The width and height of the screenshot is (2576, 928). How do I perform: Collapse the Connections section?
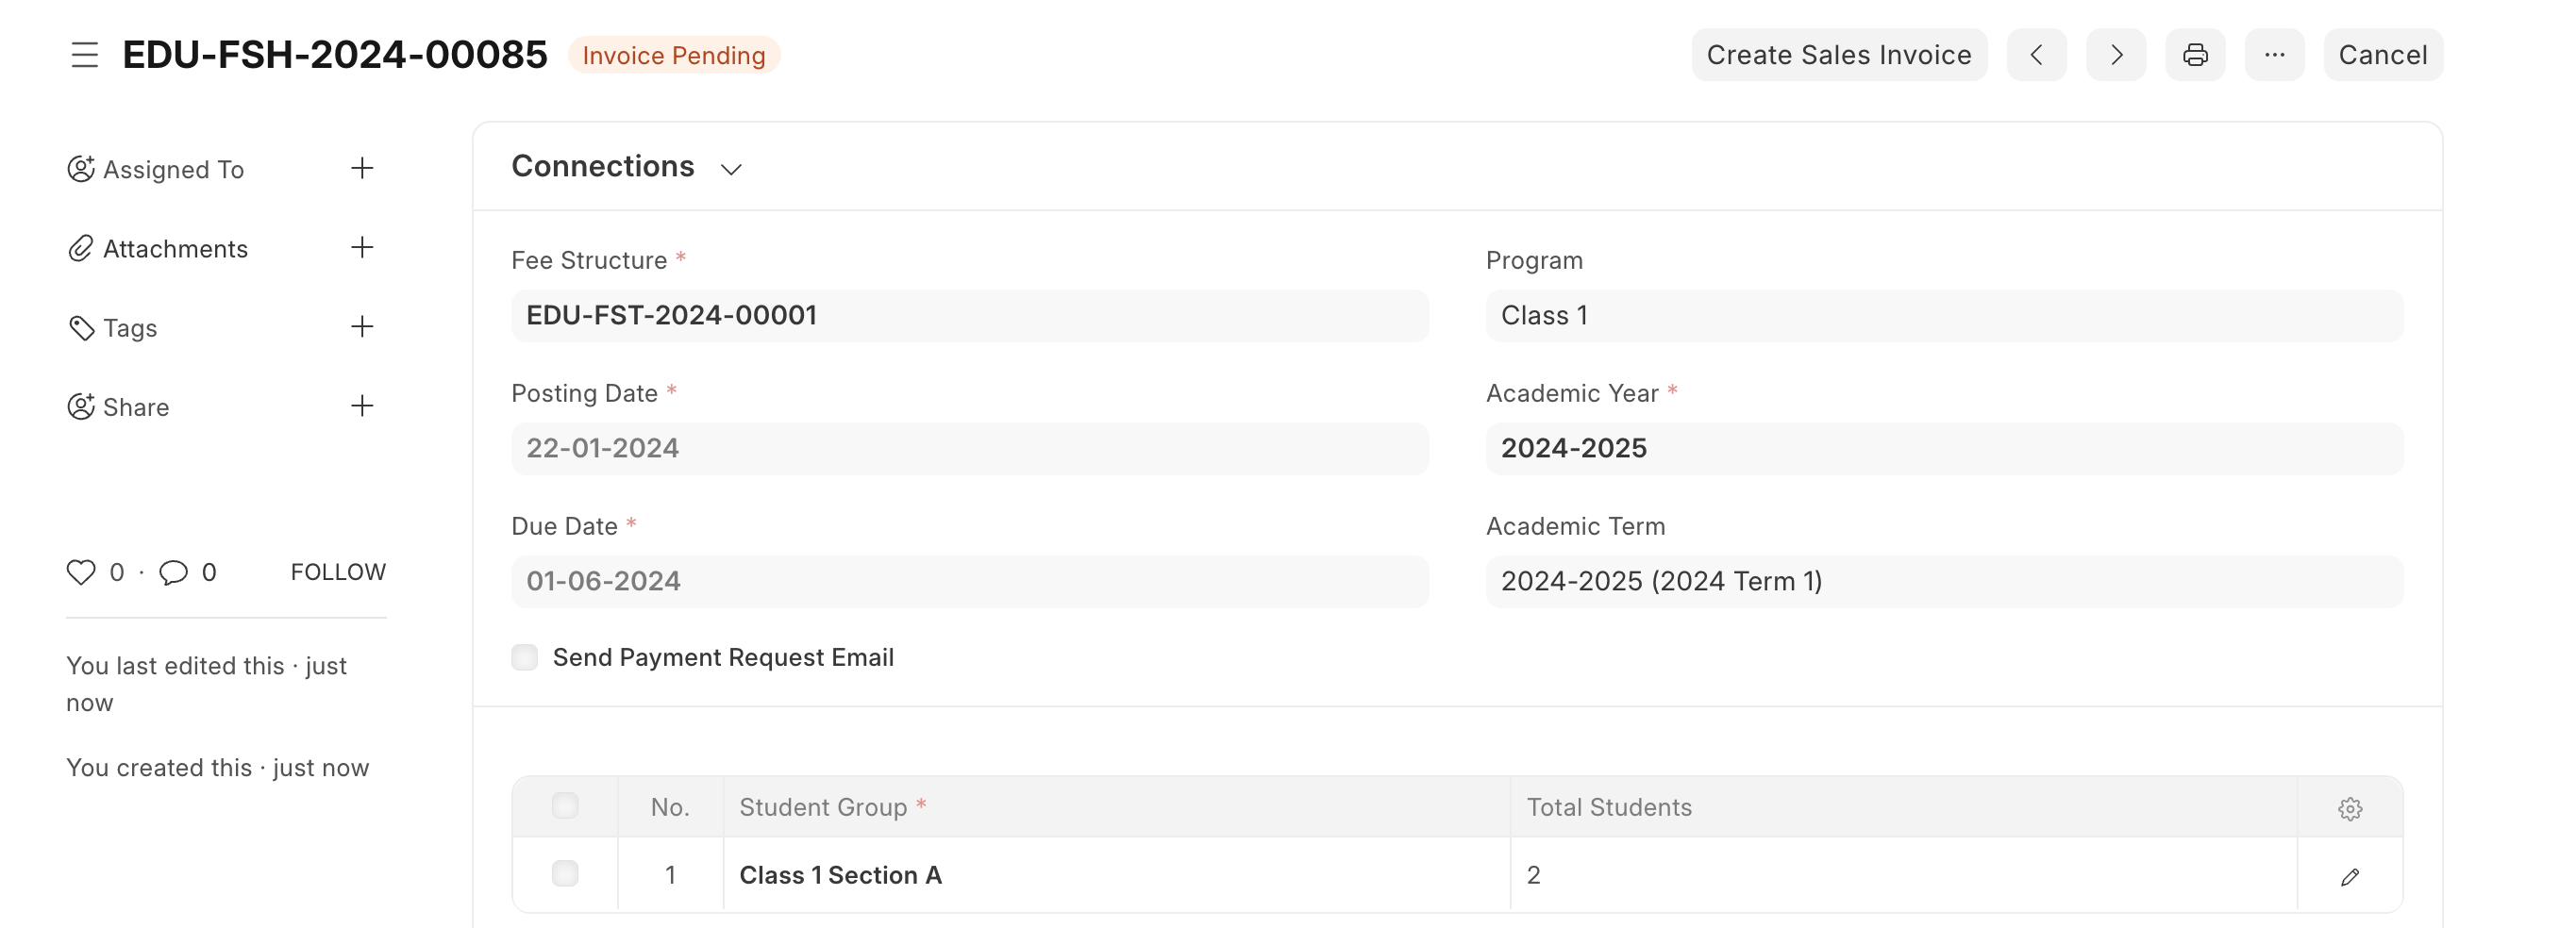click(x=731, y=169)
